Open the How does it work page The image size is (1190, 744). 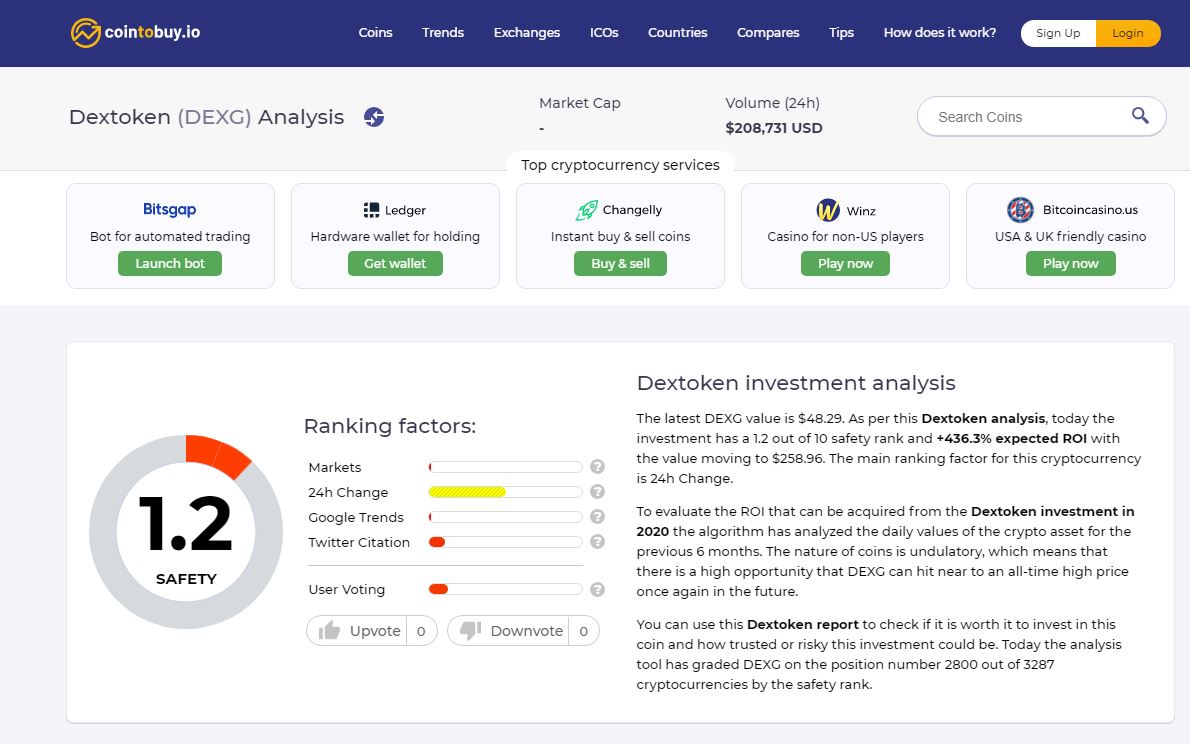pos(940,33)
